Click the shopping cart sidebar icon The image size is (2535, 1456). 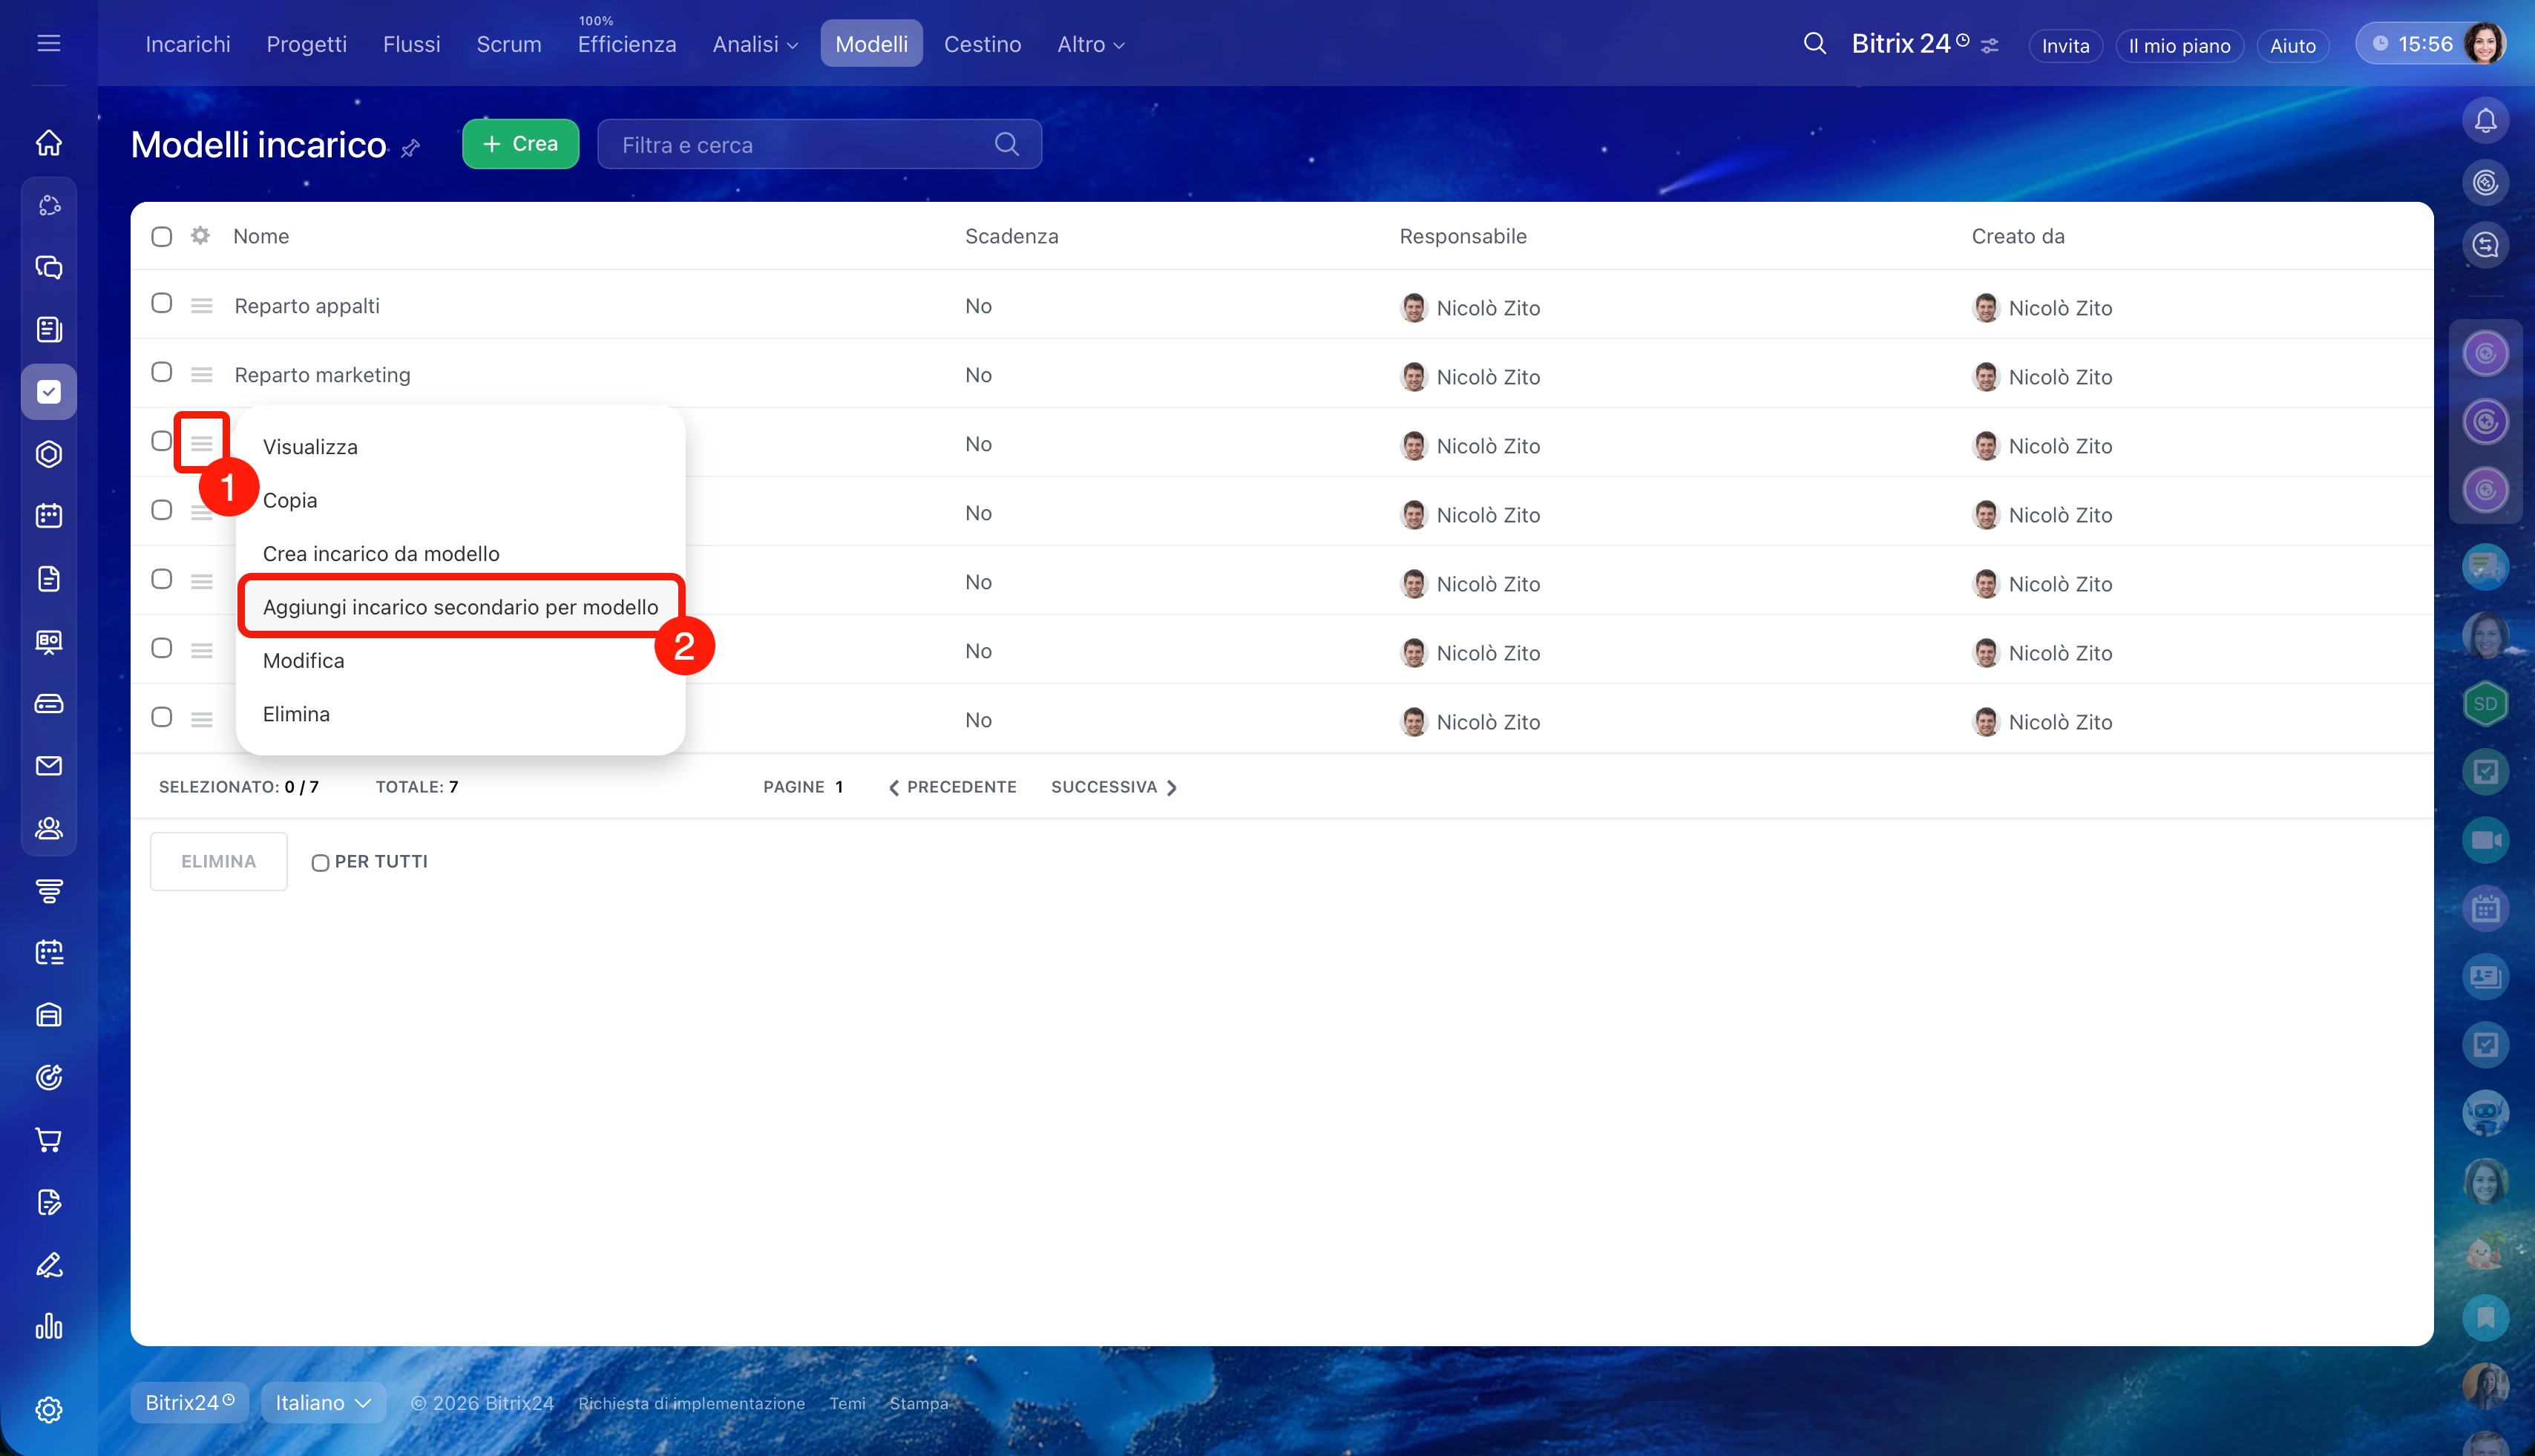[x=49, y=1139]
